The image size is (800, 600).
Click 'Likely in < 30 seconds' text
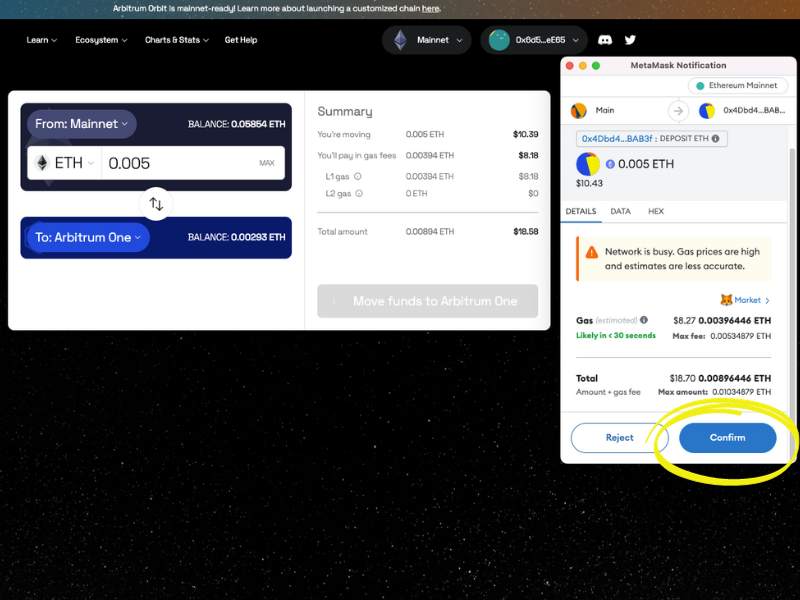pos(616,335)
